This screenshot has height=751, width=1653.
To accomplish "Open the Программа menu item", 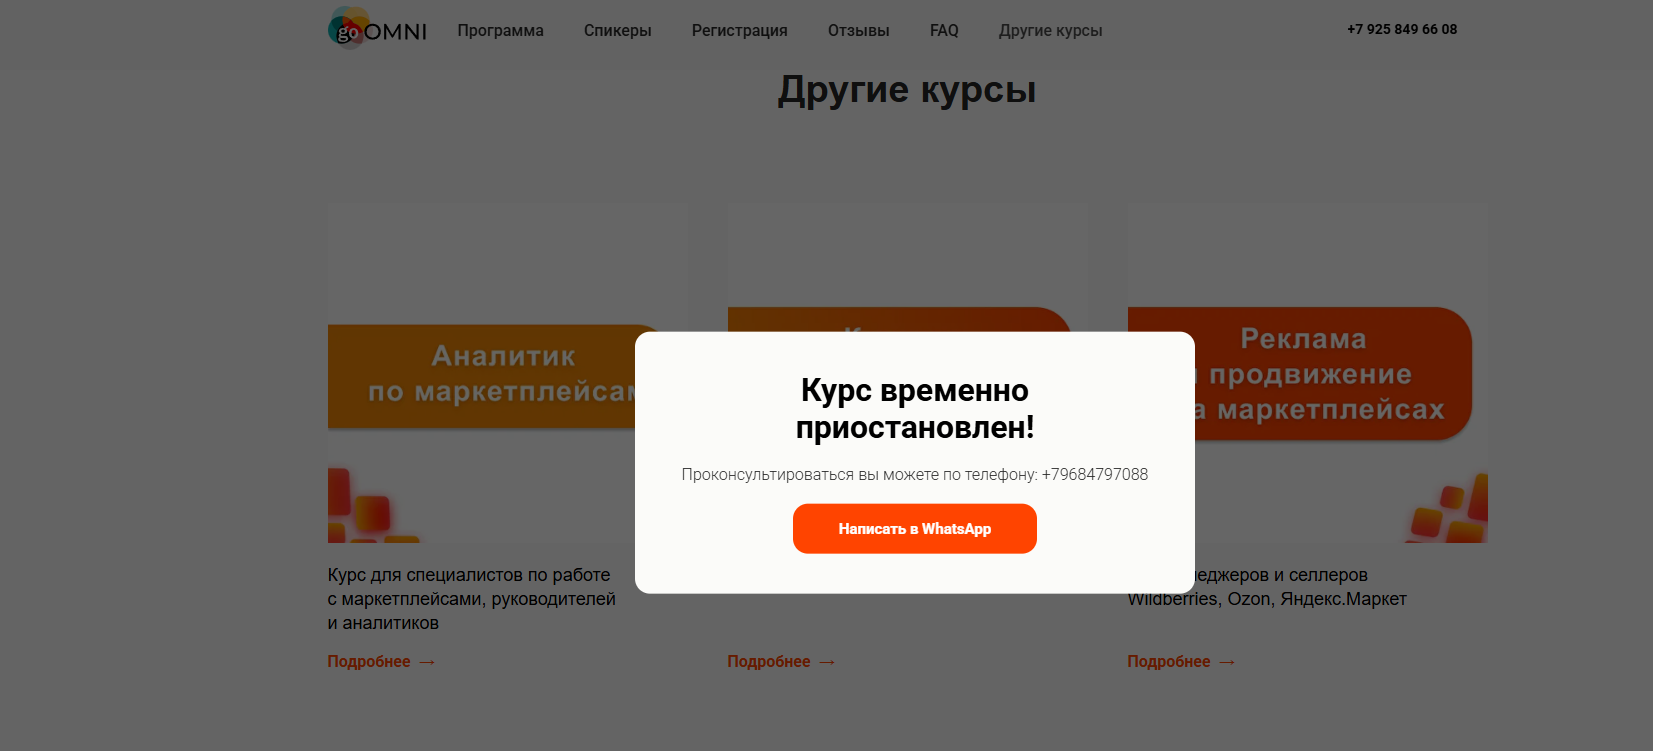I will (501, 31).
